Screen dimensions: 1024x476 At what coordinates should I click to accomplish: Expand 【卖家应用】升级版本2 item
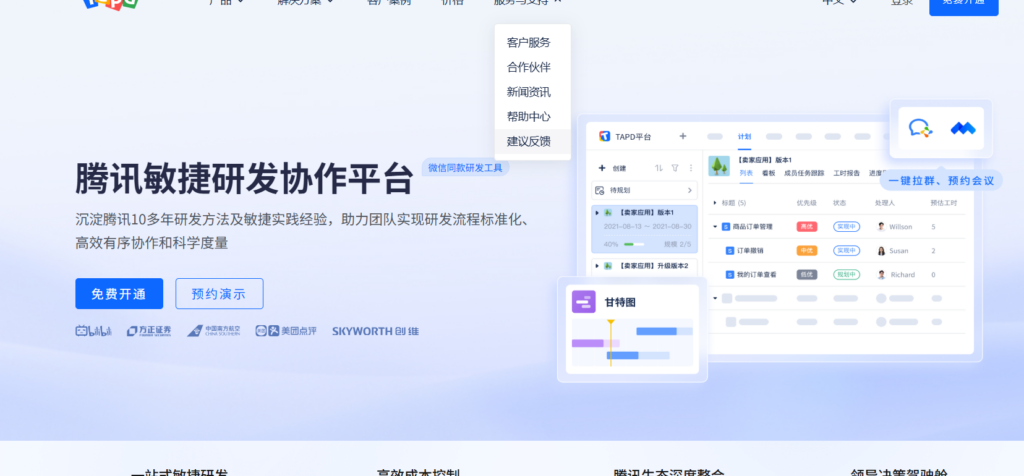pyautogui.click(x=597, y=266)
